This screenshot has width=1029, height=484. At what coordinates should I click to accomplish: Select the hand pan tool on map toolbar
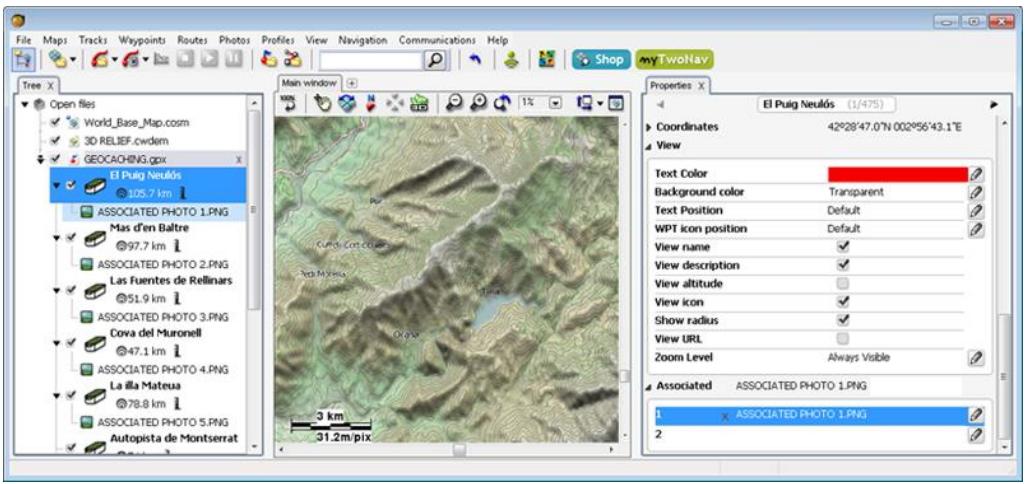tap(321, 104)
